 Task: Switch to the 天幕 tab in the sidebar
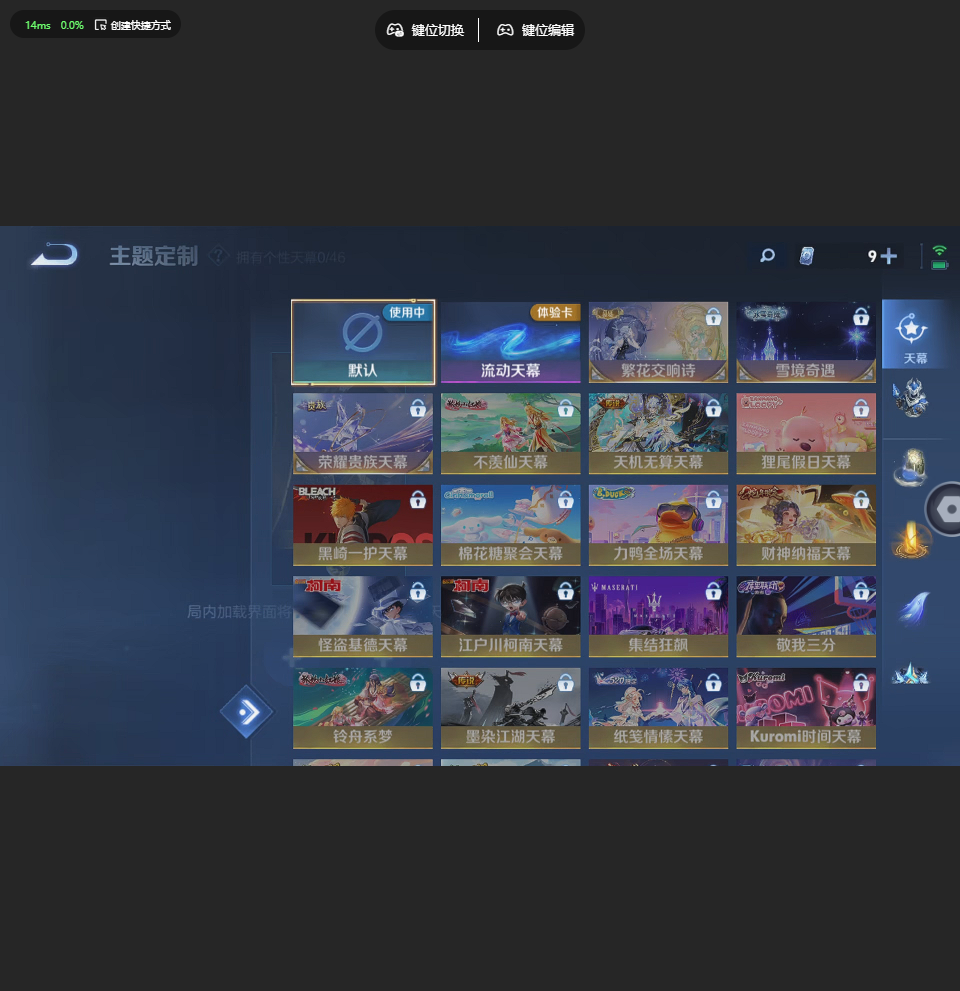tap(913, 333)
